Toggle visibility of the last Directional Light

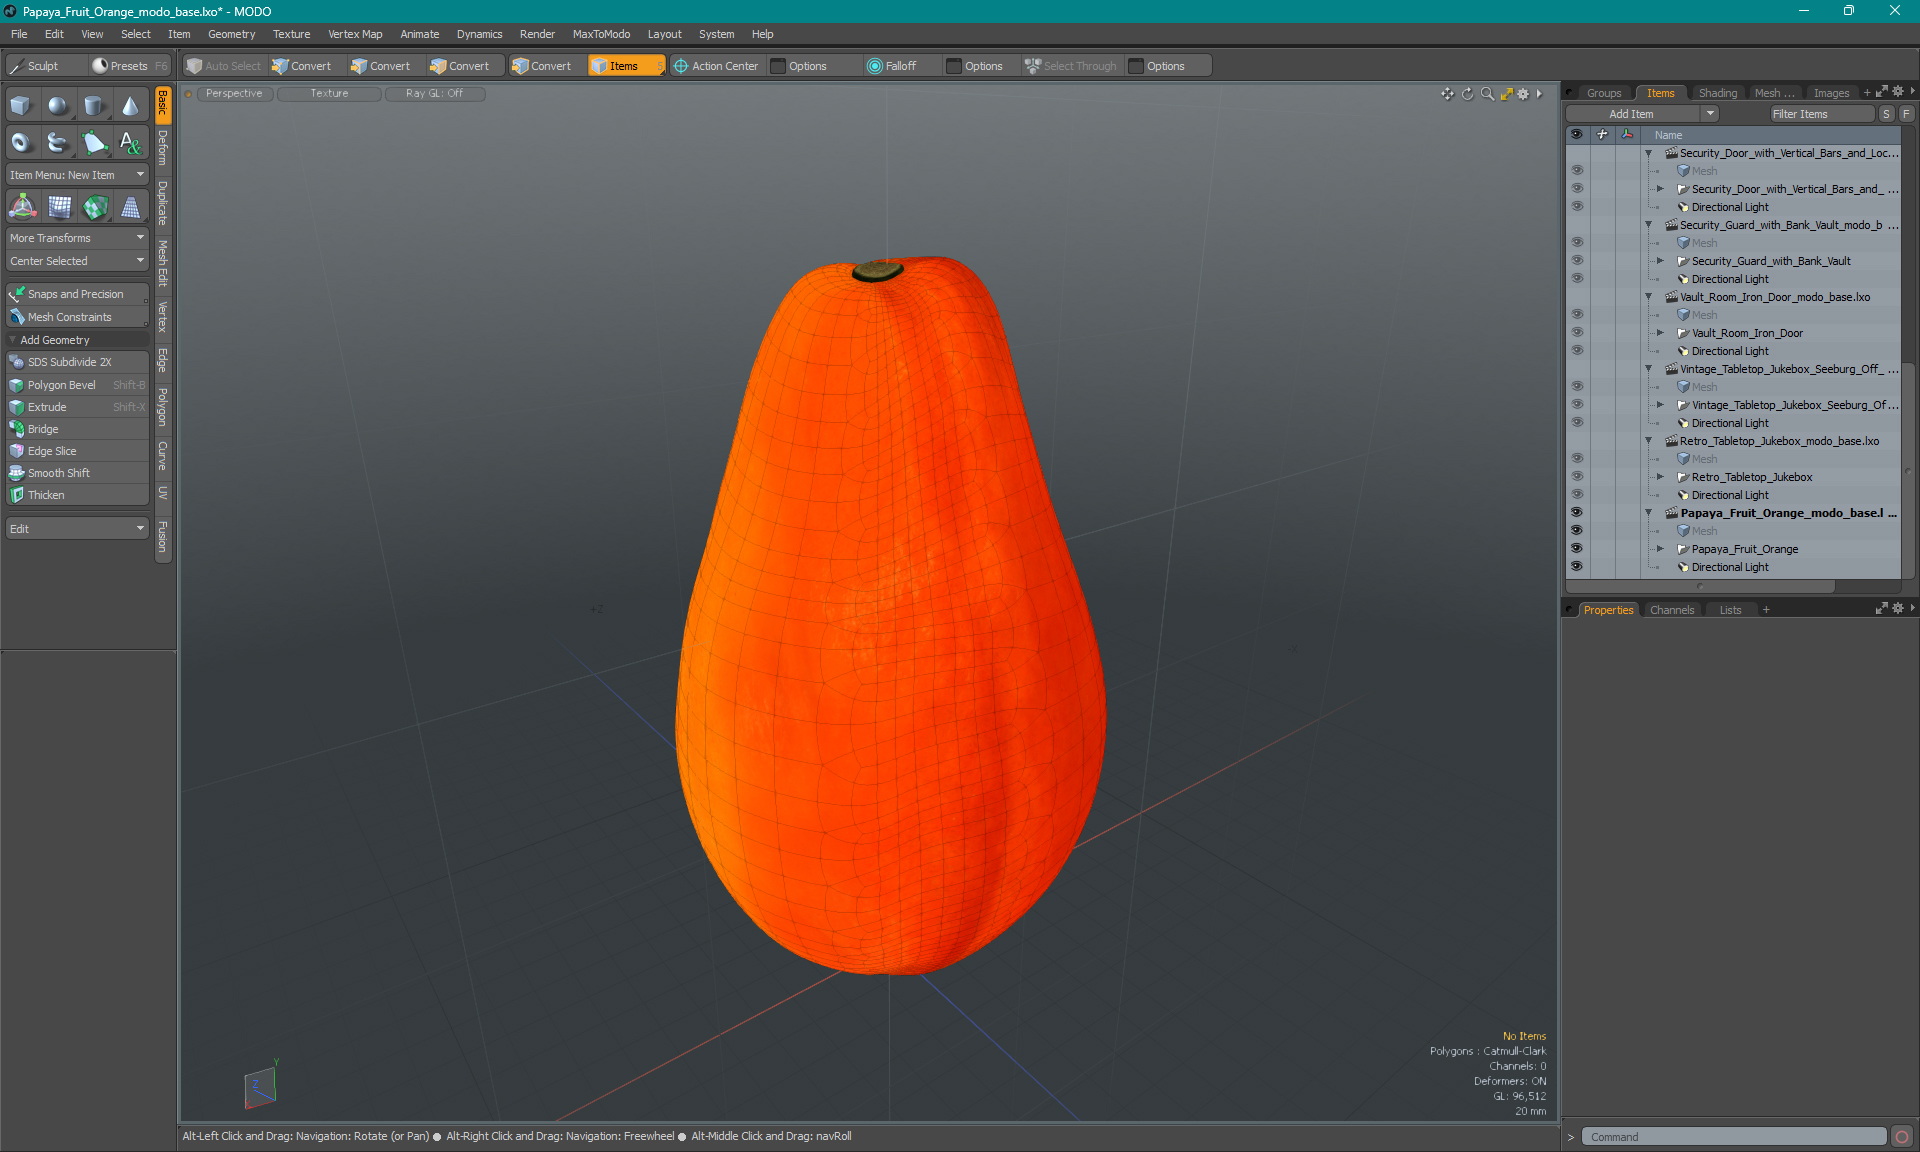click(x=1577, y=567)
